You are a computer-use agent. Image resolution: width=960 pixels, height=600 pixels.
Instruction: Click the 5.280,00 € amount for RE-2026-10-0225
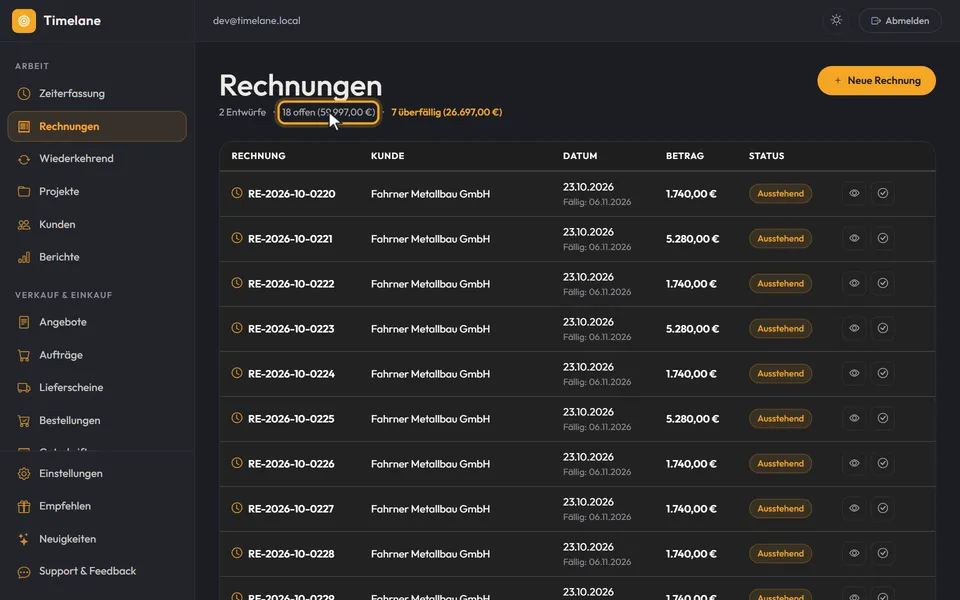[692, 419]
